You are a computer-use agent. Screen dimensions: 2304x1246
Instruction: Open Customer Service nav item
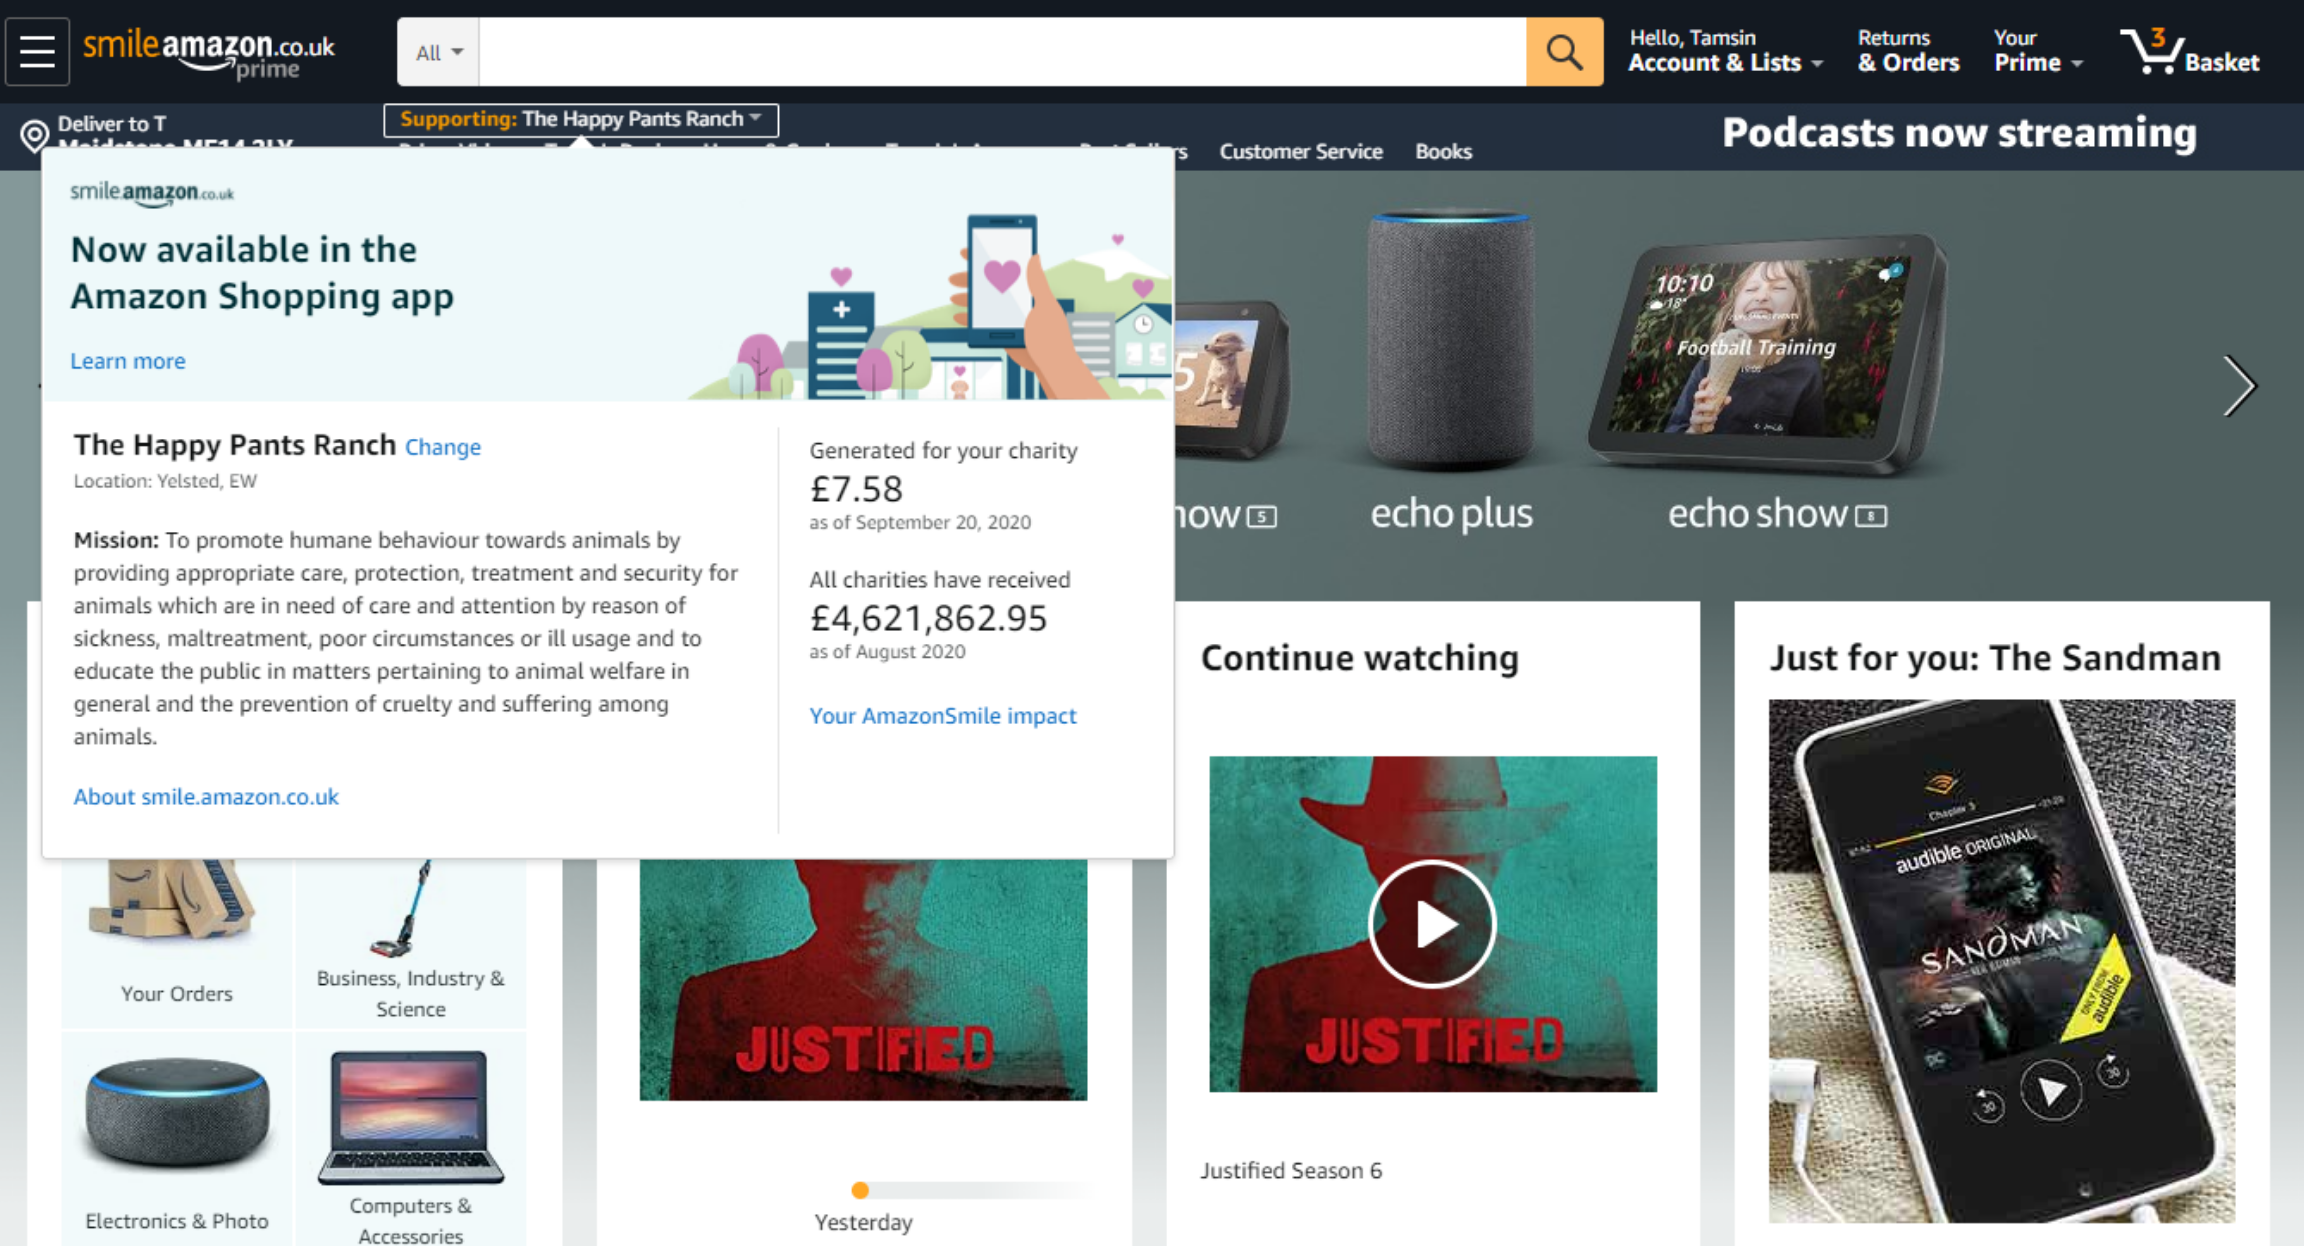[x=1300, y=151]
